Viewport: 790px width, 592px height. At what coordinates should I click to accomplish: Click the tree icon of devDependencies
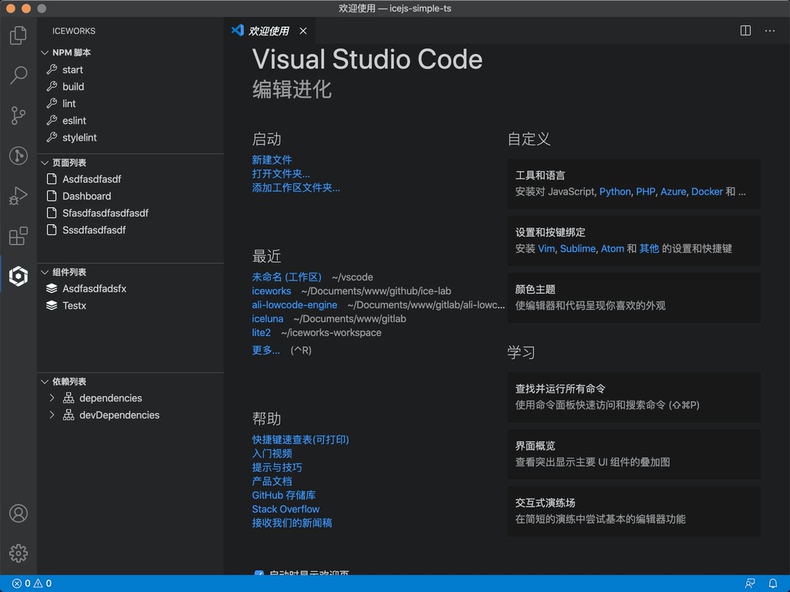point(69,415)
